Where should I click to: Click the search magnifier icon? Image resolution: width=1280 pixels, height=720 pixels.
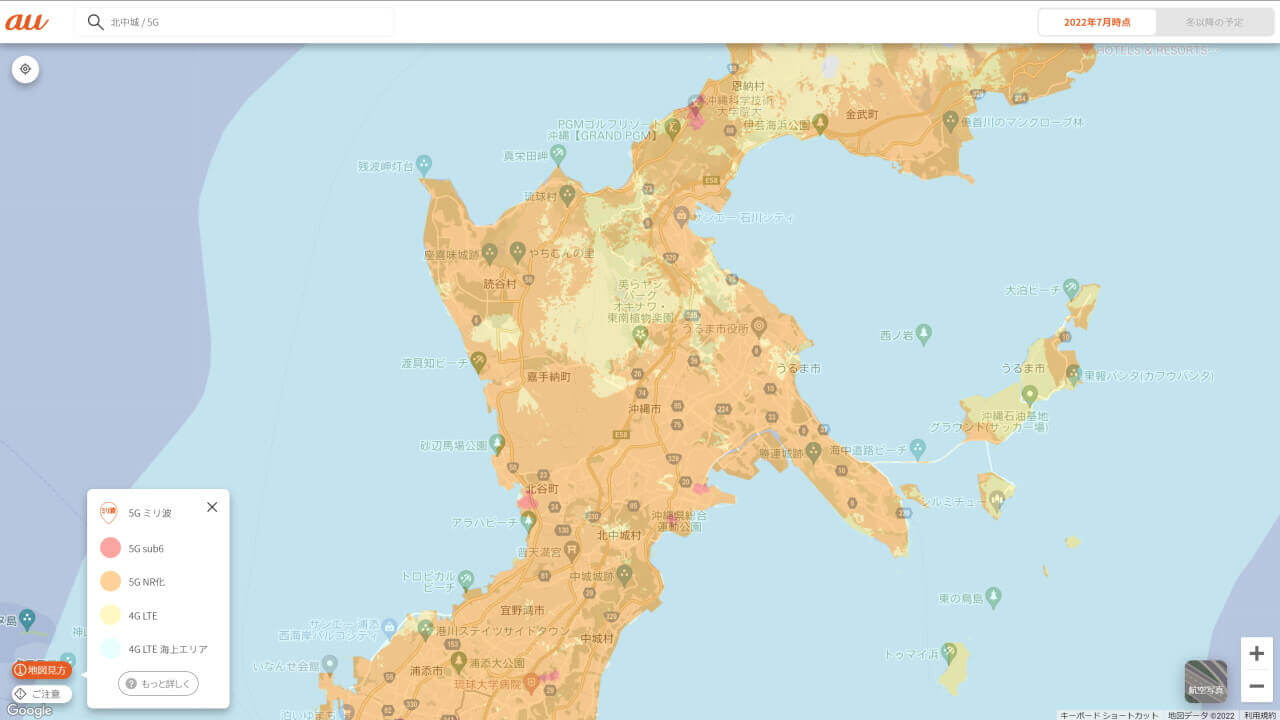tap(95, 22)
